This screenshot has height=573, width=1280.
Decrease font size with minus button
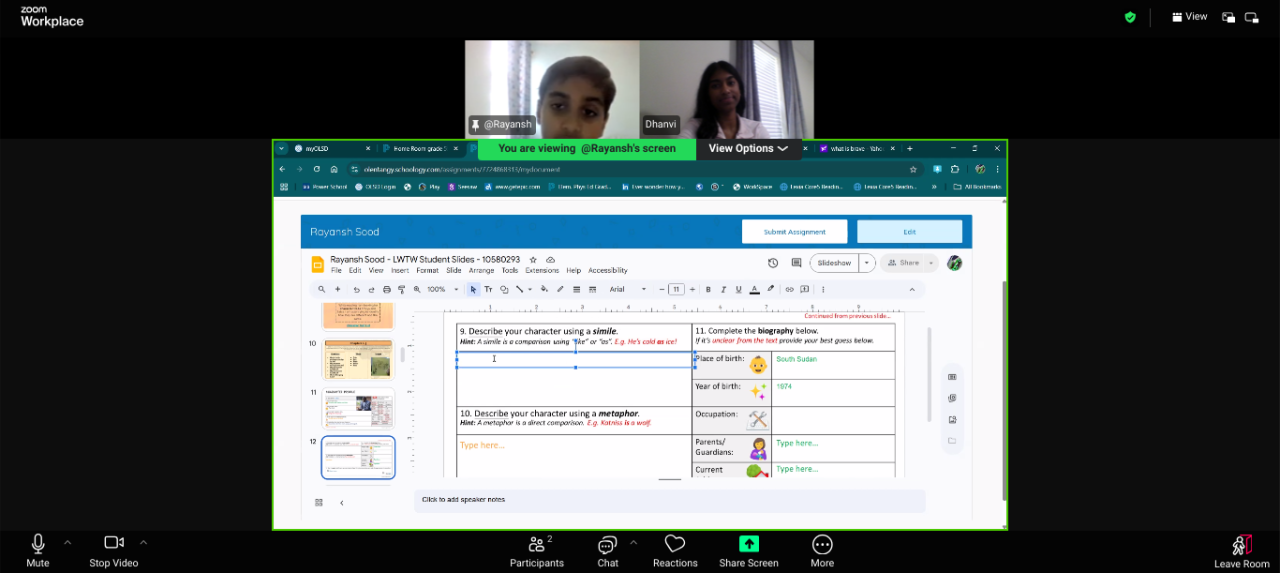tap(662, 289)
